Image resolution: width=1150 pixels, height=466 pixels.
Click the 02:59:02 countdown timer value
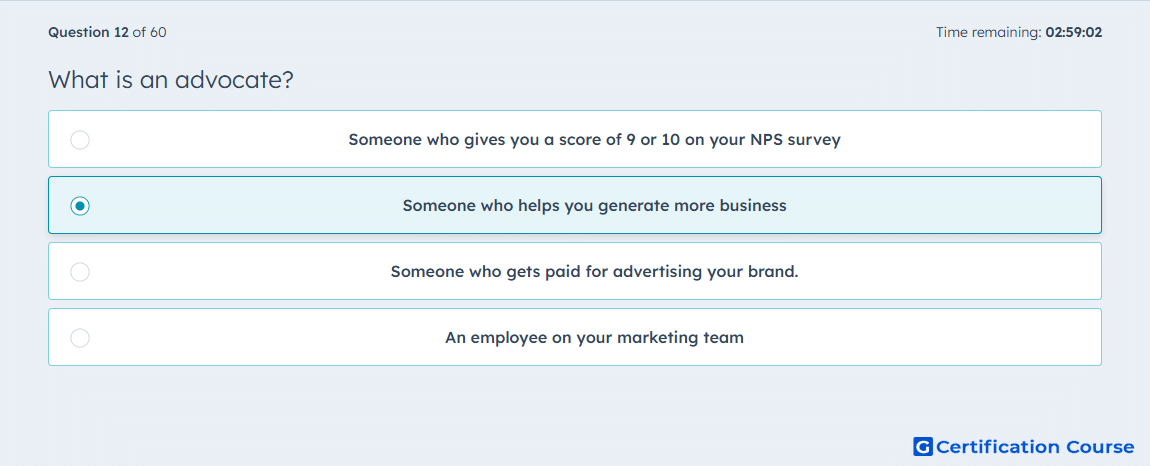pos(1075,32)
